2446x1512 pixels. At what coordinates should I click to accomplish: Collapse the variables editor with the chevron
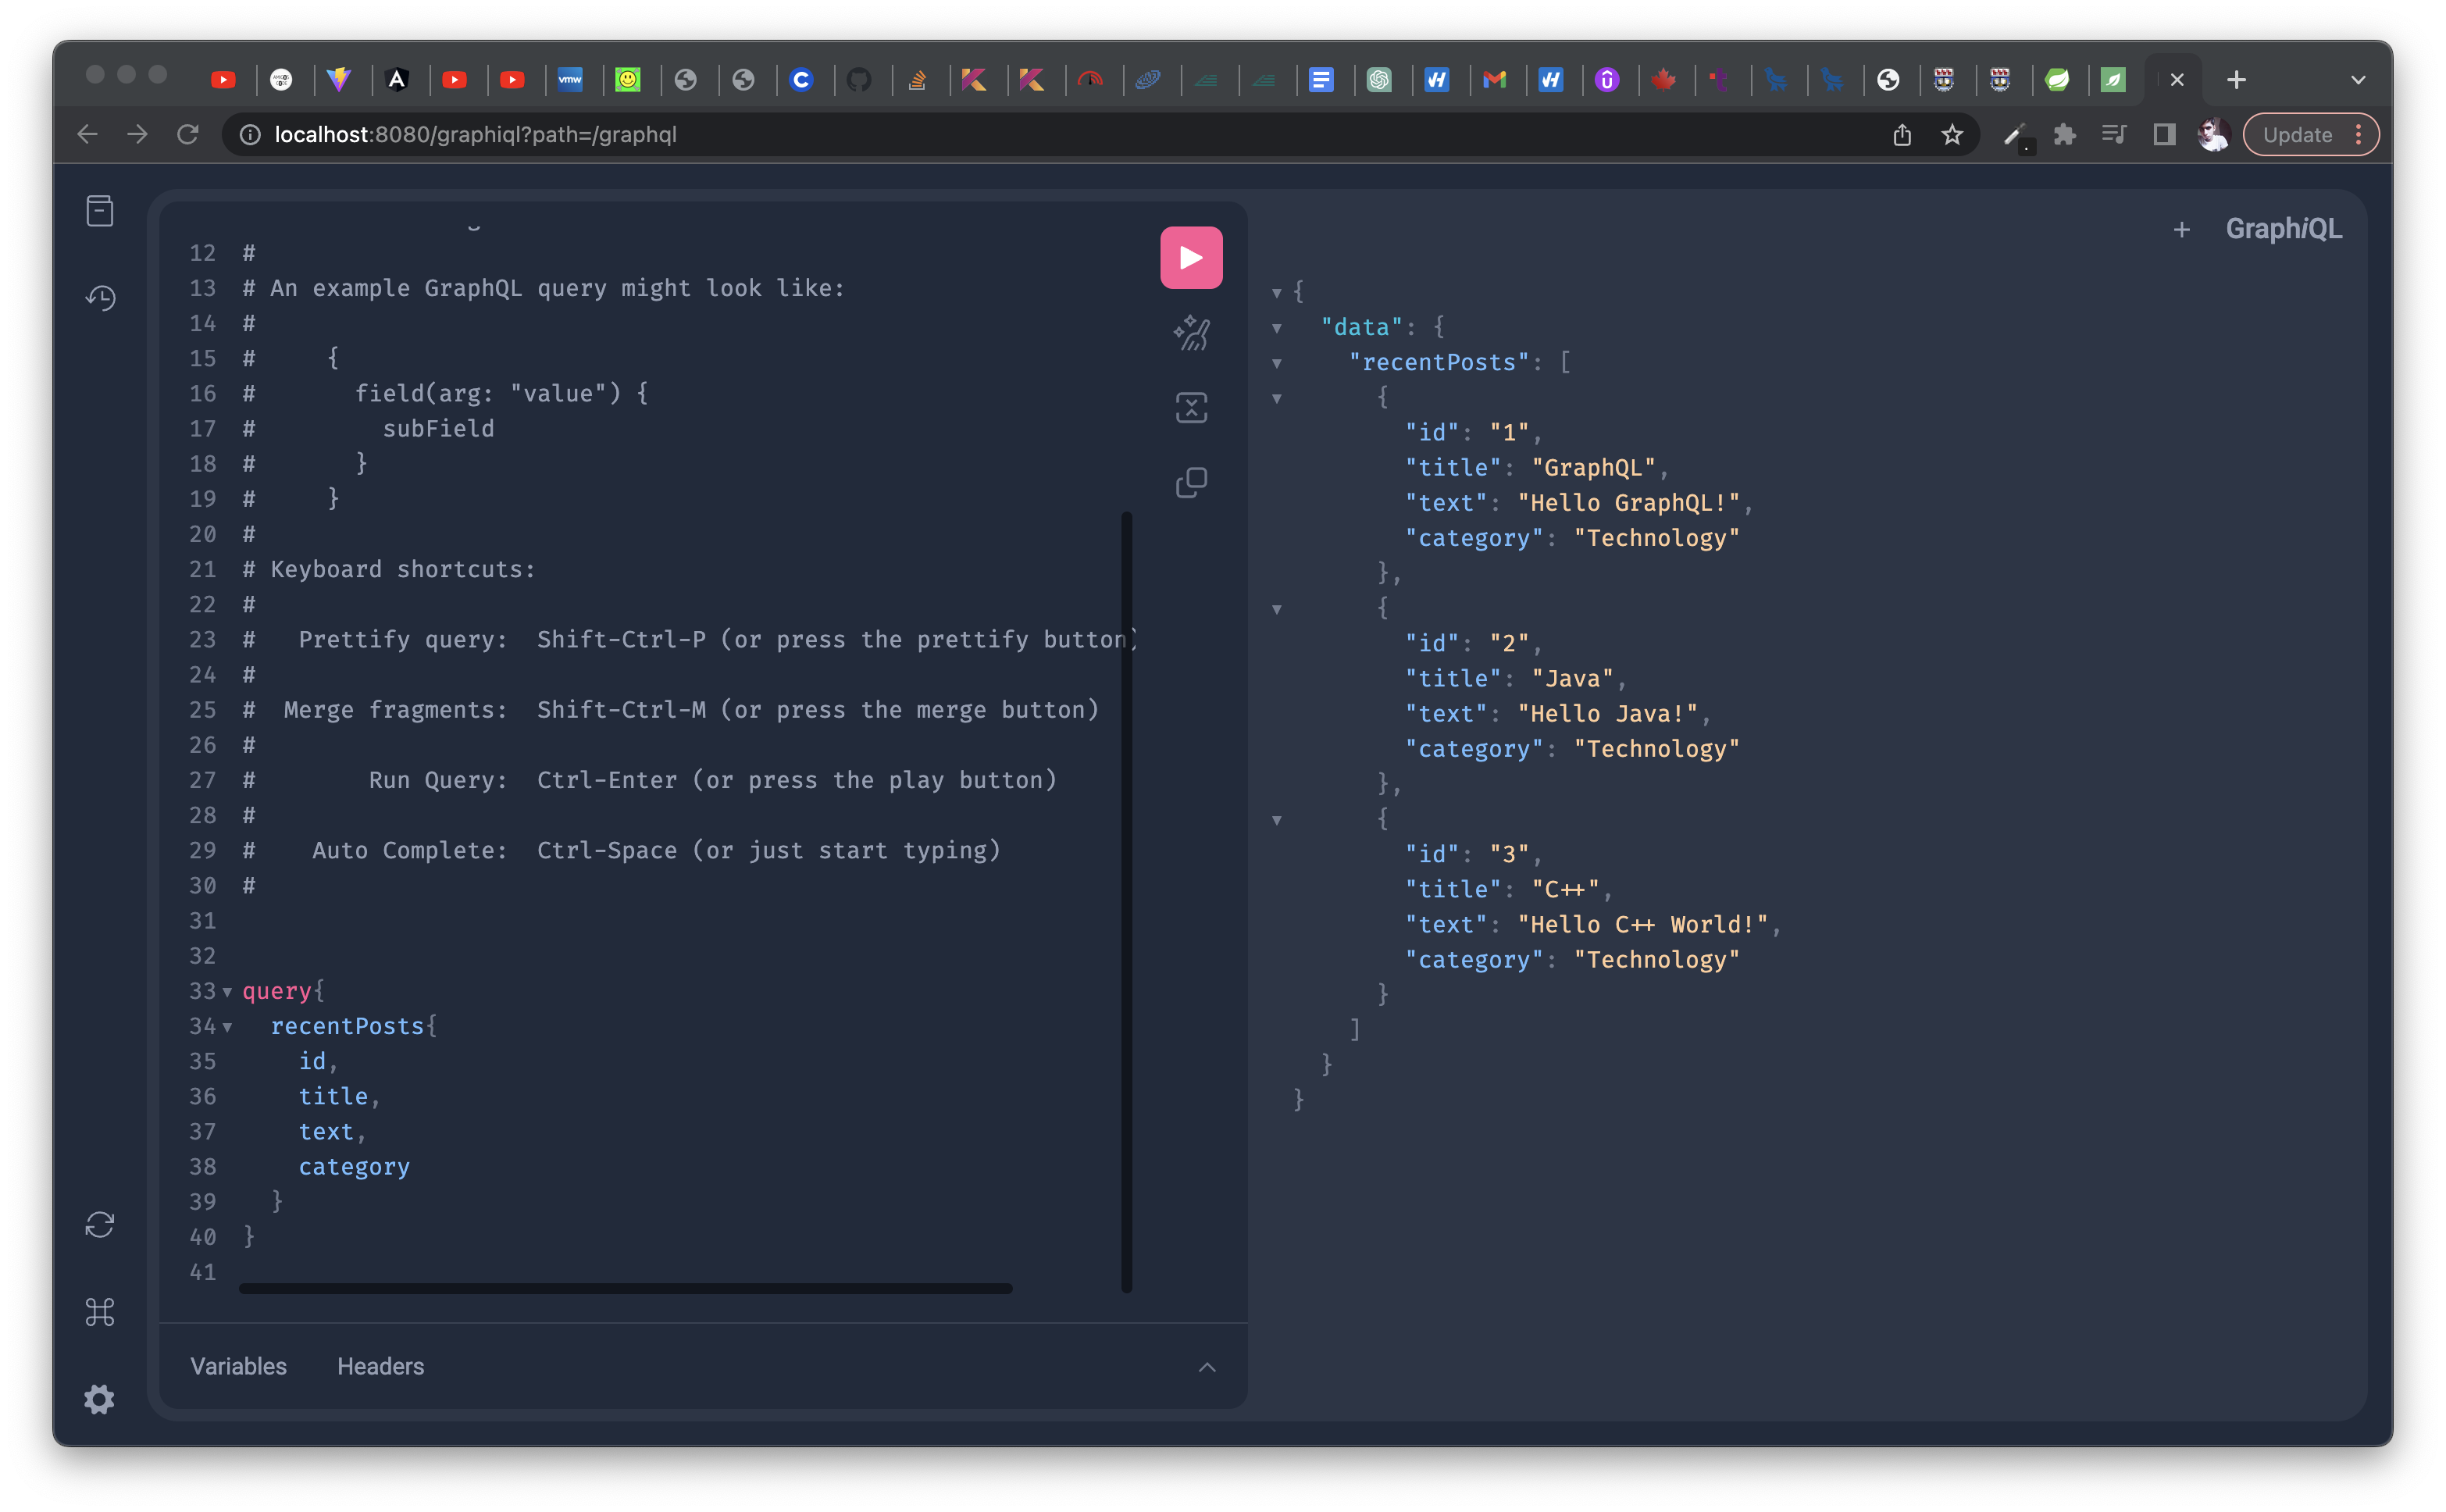pos(1209,1367)
